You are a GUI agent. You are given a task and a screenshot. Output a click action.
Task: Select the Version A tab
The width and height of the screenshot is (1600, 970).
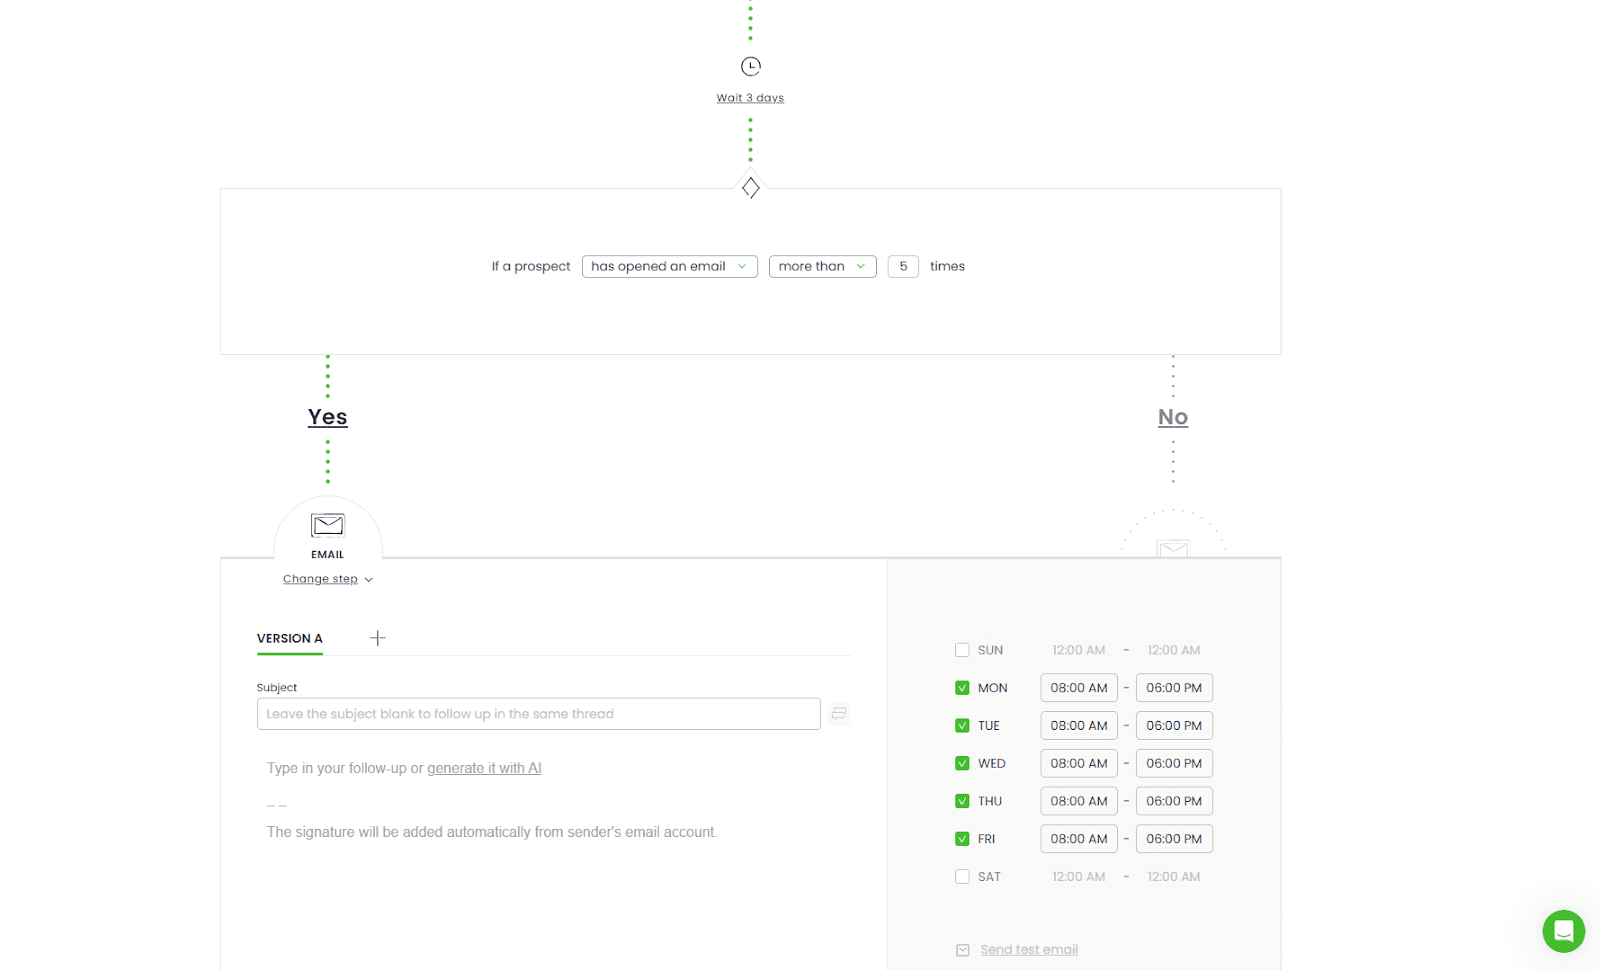click(290, 638)
